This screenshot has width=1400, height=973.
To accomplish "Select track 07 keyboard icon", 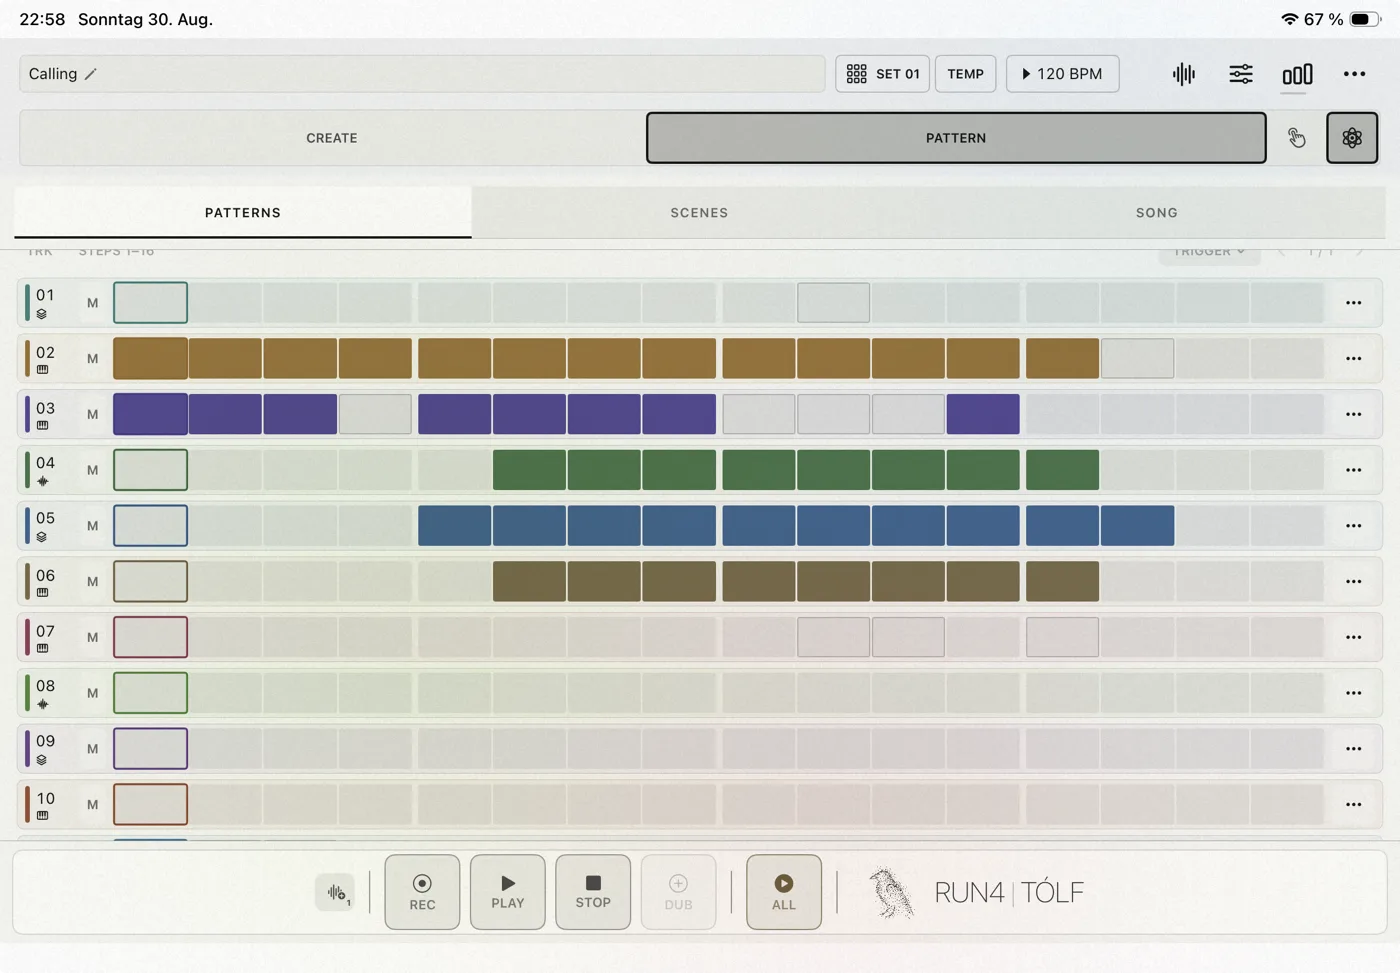I will pyautogui.click(x=42, y=648).
